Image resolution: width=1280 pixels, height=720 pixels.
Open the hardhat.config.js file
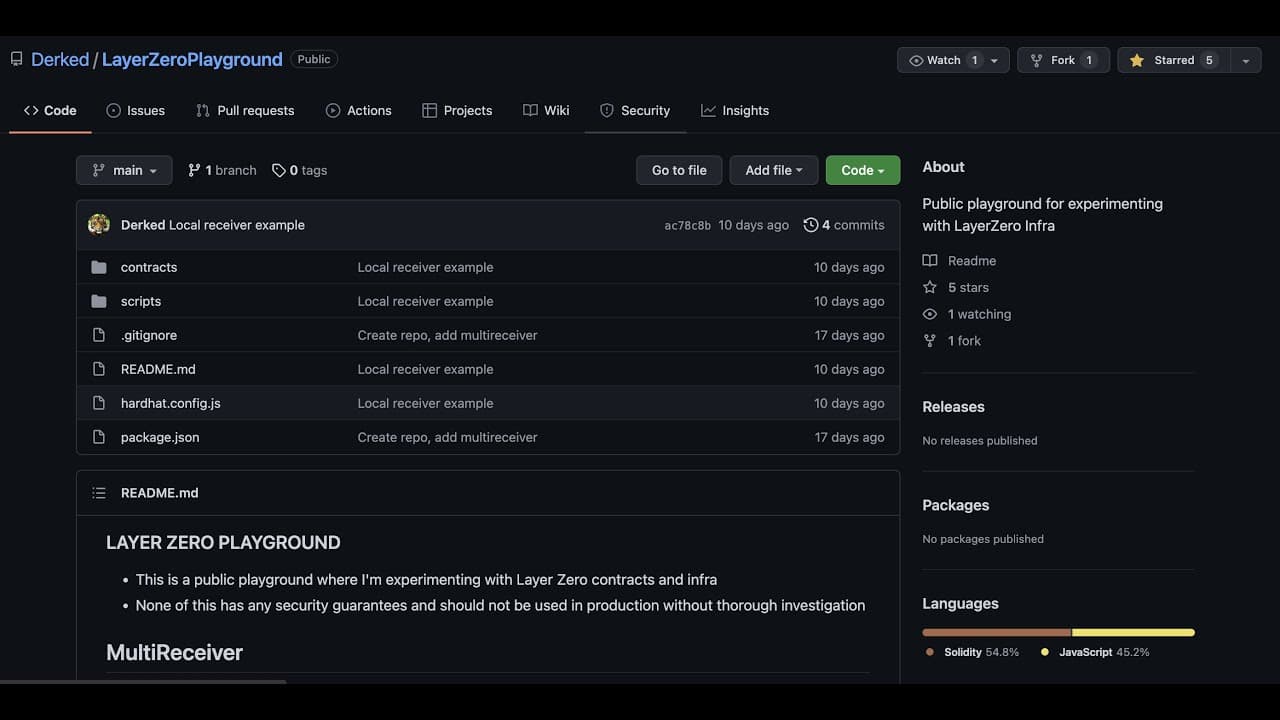(x=171, y=403)
